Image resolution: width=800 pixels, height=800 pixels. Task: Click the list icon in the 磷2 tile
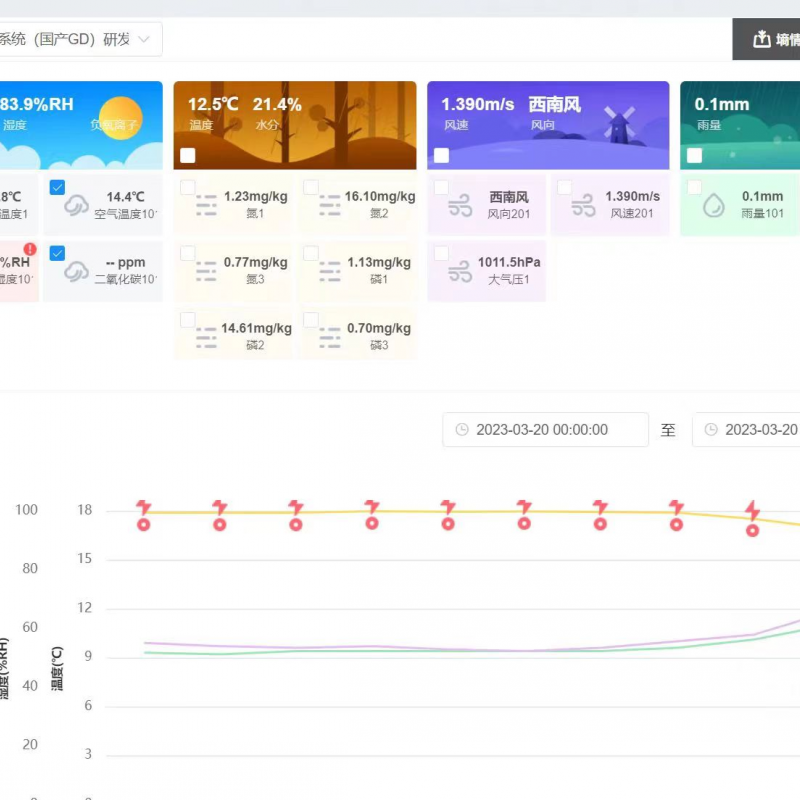207,337
